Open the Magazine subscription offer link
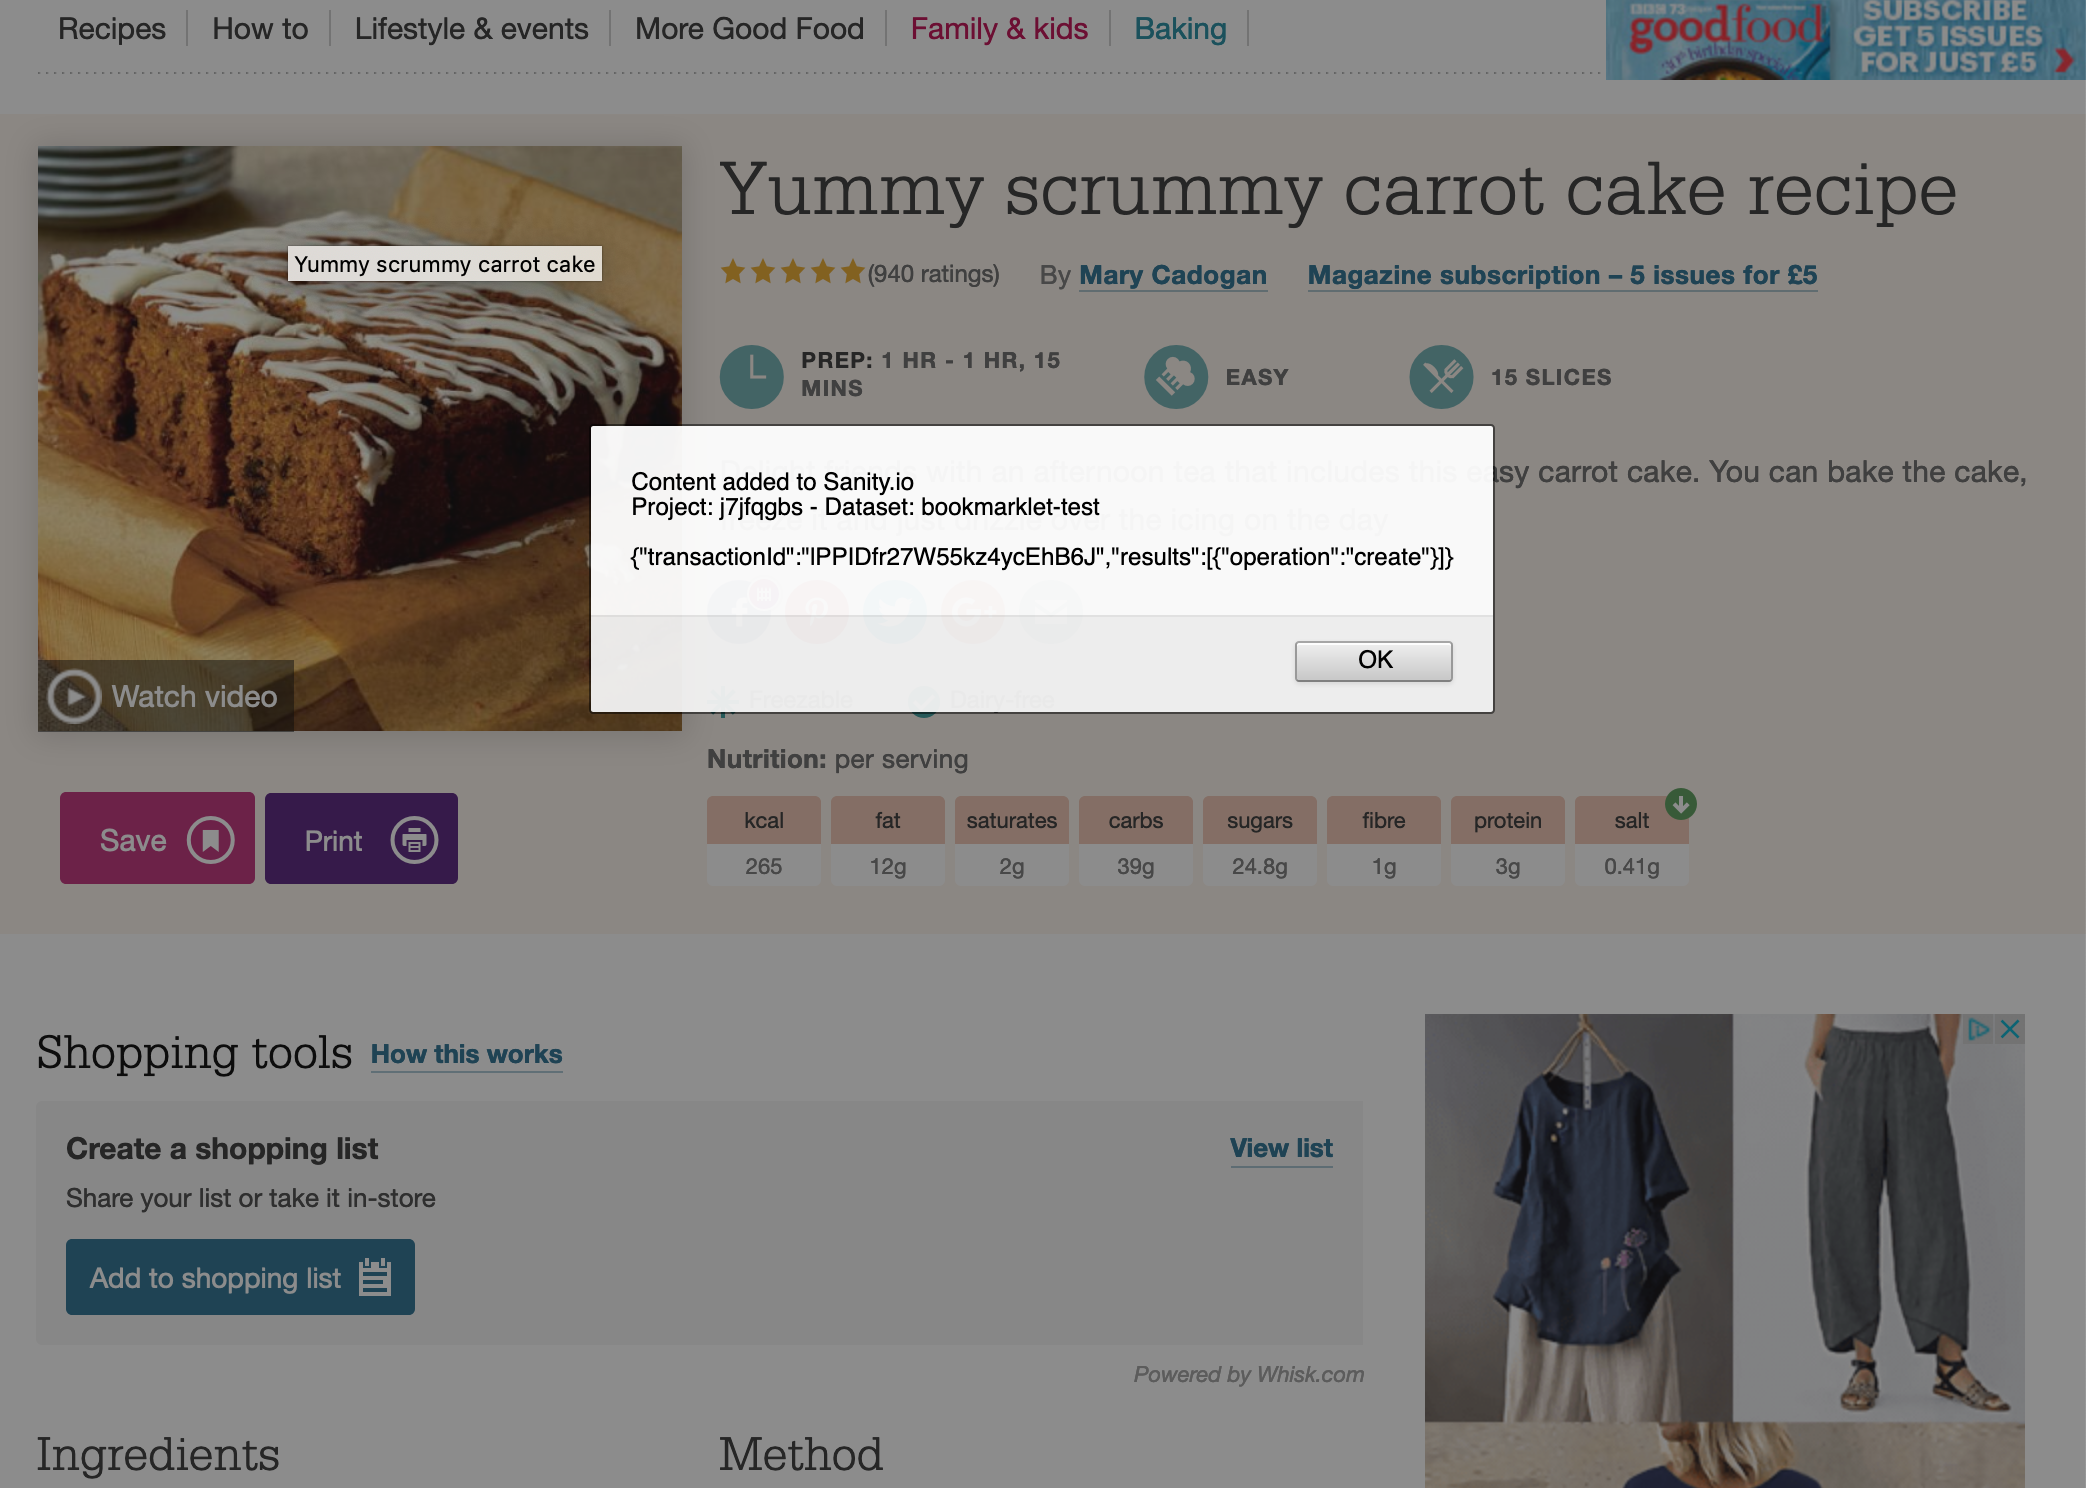 1562,275
